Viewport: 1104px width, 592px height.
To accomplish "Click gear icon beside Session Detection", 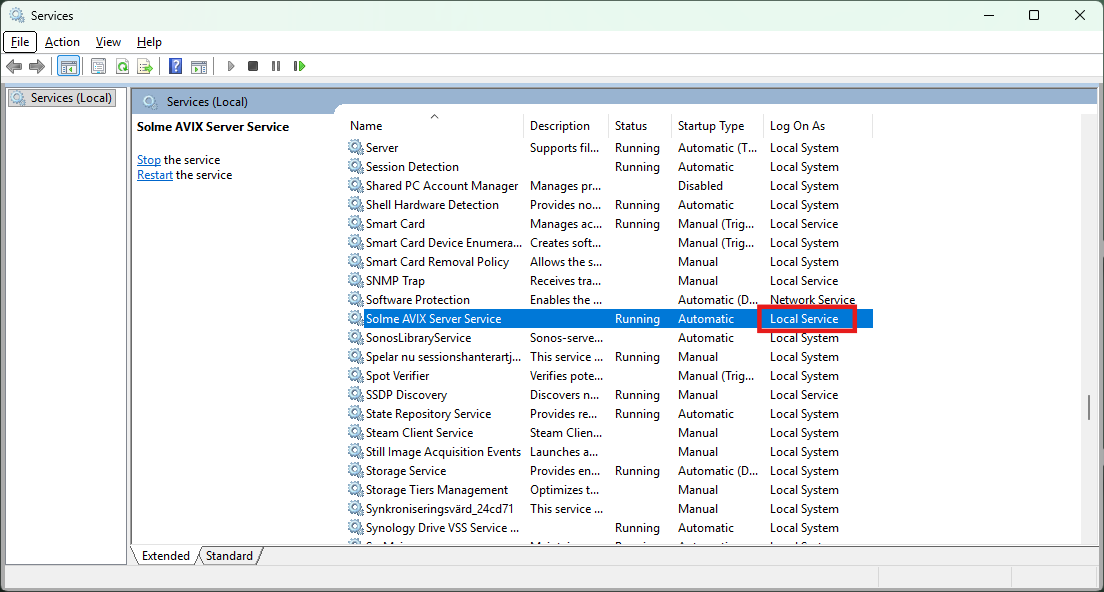I will (x=356, y=166).
